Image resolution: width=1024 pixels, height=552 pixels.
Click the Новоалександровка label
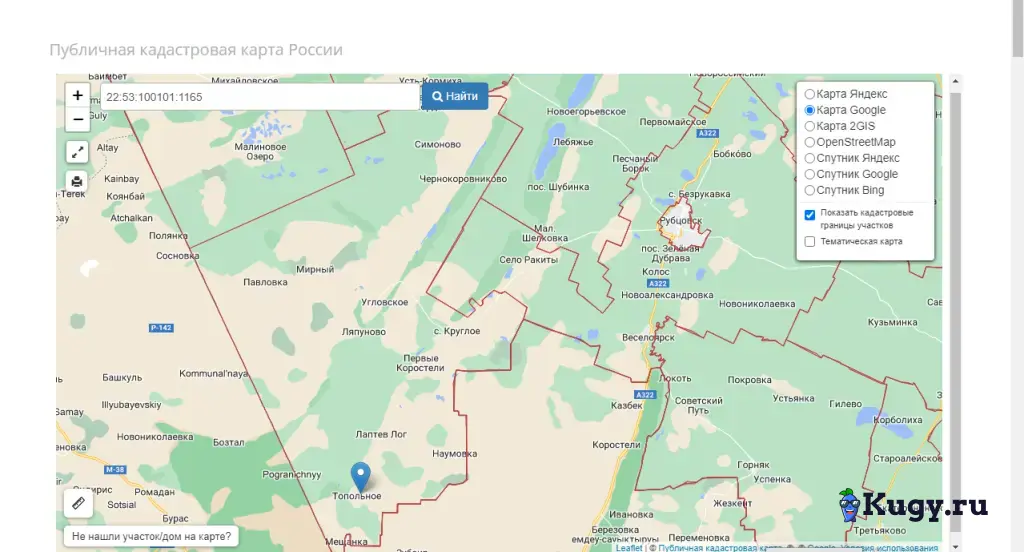[667, 295]
